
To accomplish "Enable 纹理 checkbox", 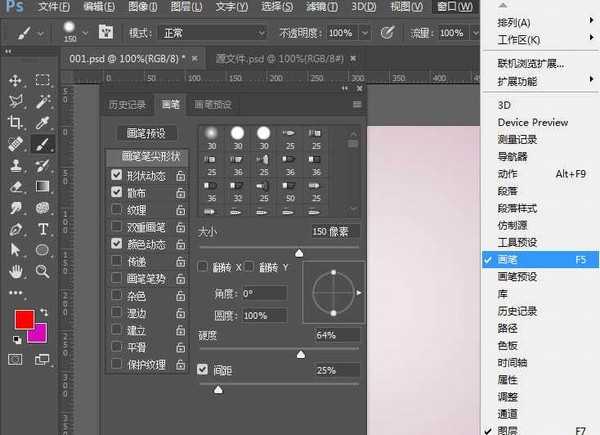I will (116, 209).
